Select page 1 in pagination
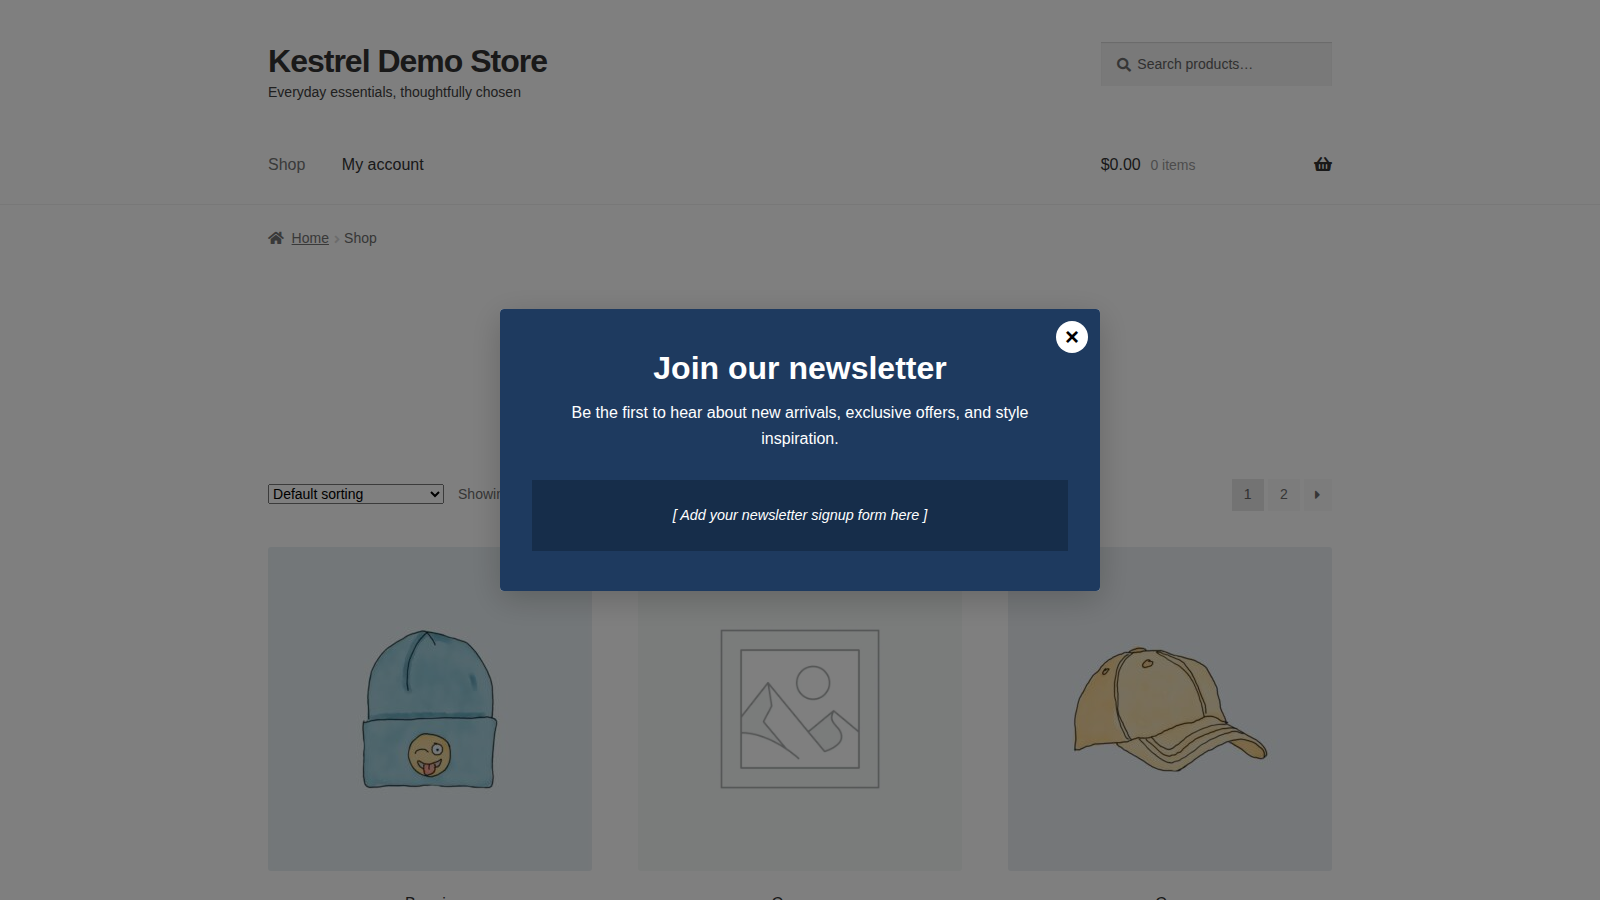Viewport: 1600px width, 900px height. 1248,494
